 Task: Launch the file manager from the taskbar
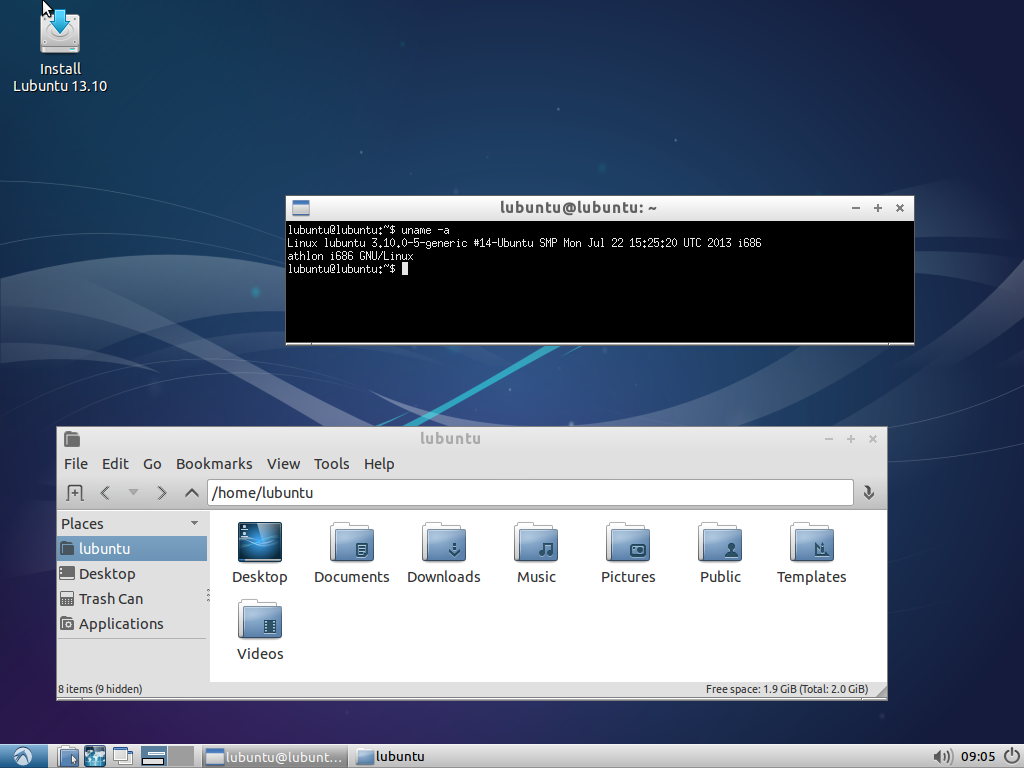[x=67, y=756]
